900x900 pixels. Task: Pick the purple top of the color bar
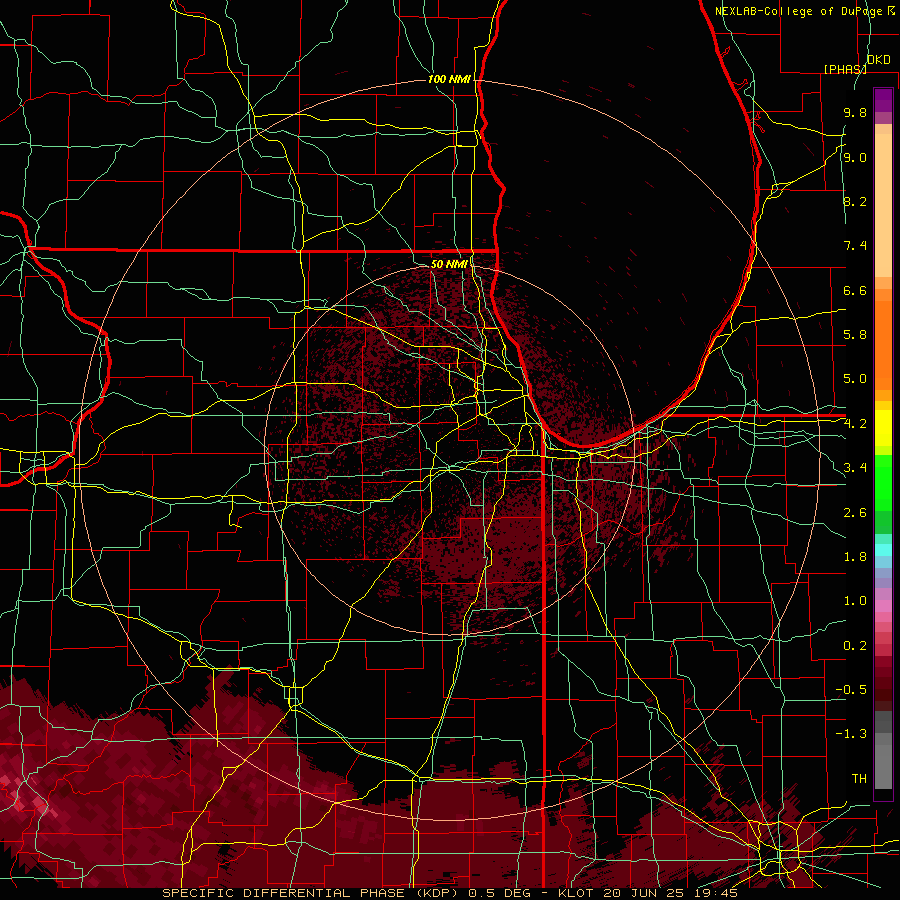pyautogui.click(x=883, y=100)
